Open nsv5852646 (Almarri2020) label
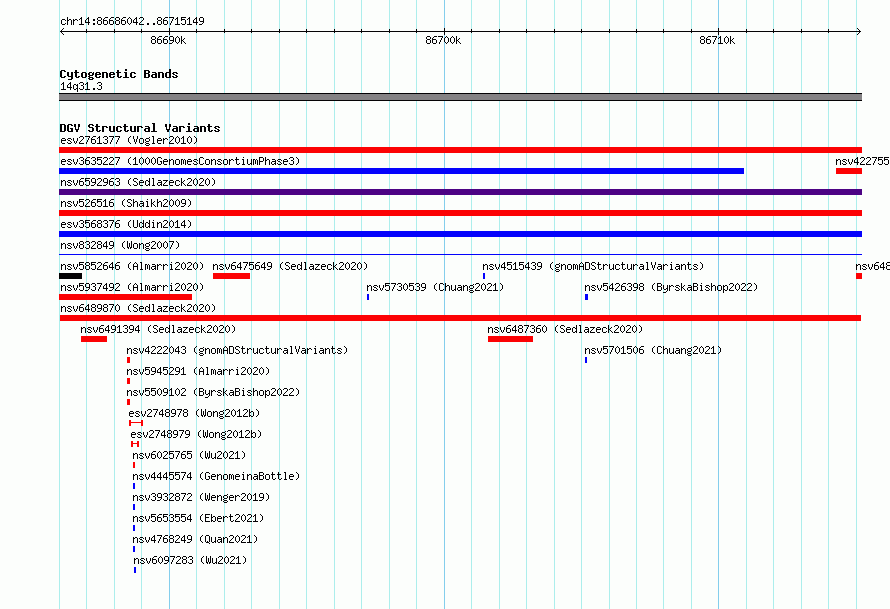890x609 pixels. 132,266
